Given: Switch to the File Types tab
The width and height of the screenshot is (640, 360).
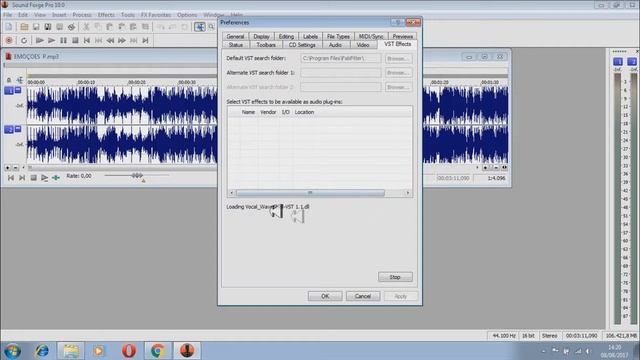Looking at the screenshot, I should point(338,36).
